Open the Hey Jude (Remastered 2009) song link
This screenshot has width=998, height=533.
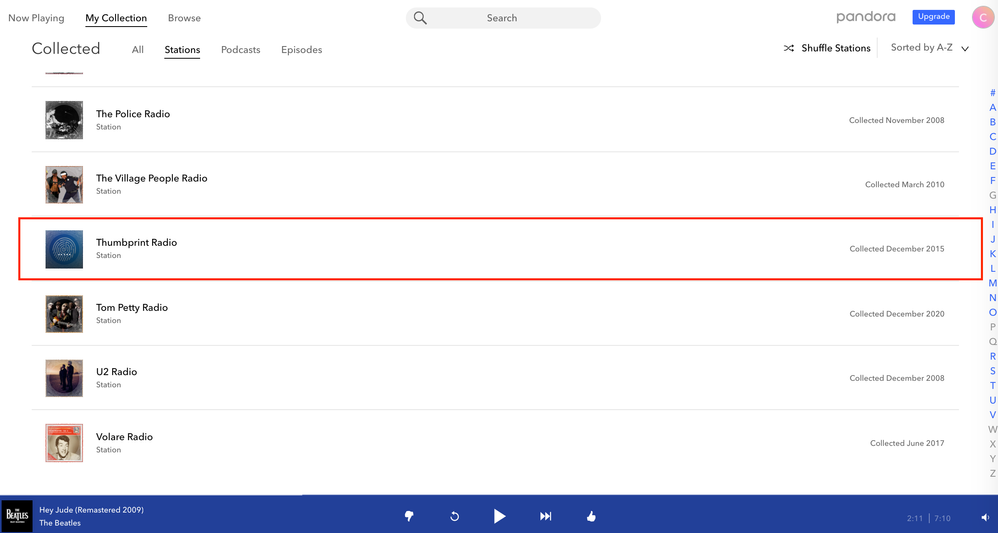(92, 509)
